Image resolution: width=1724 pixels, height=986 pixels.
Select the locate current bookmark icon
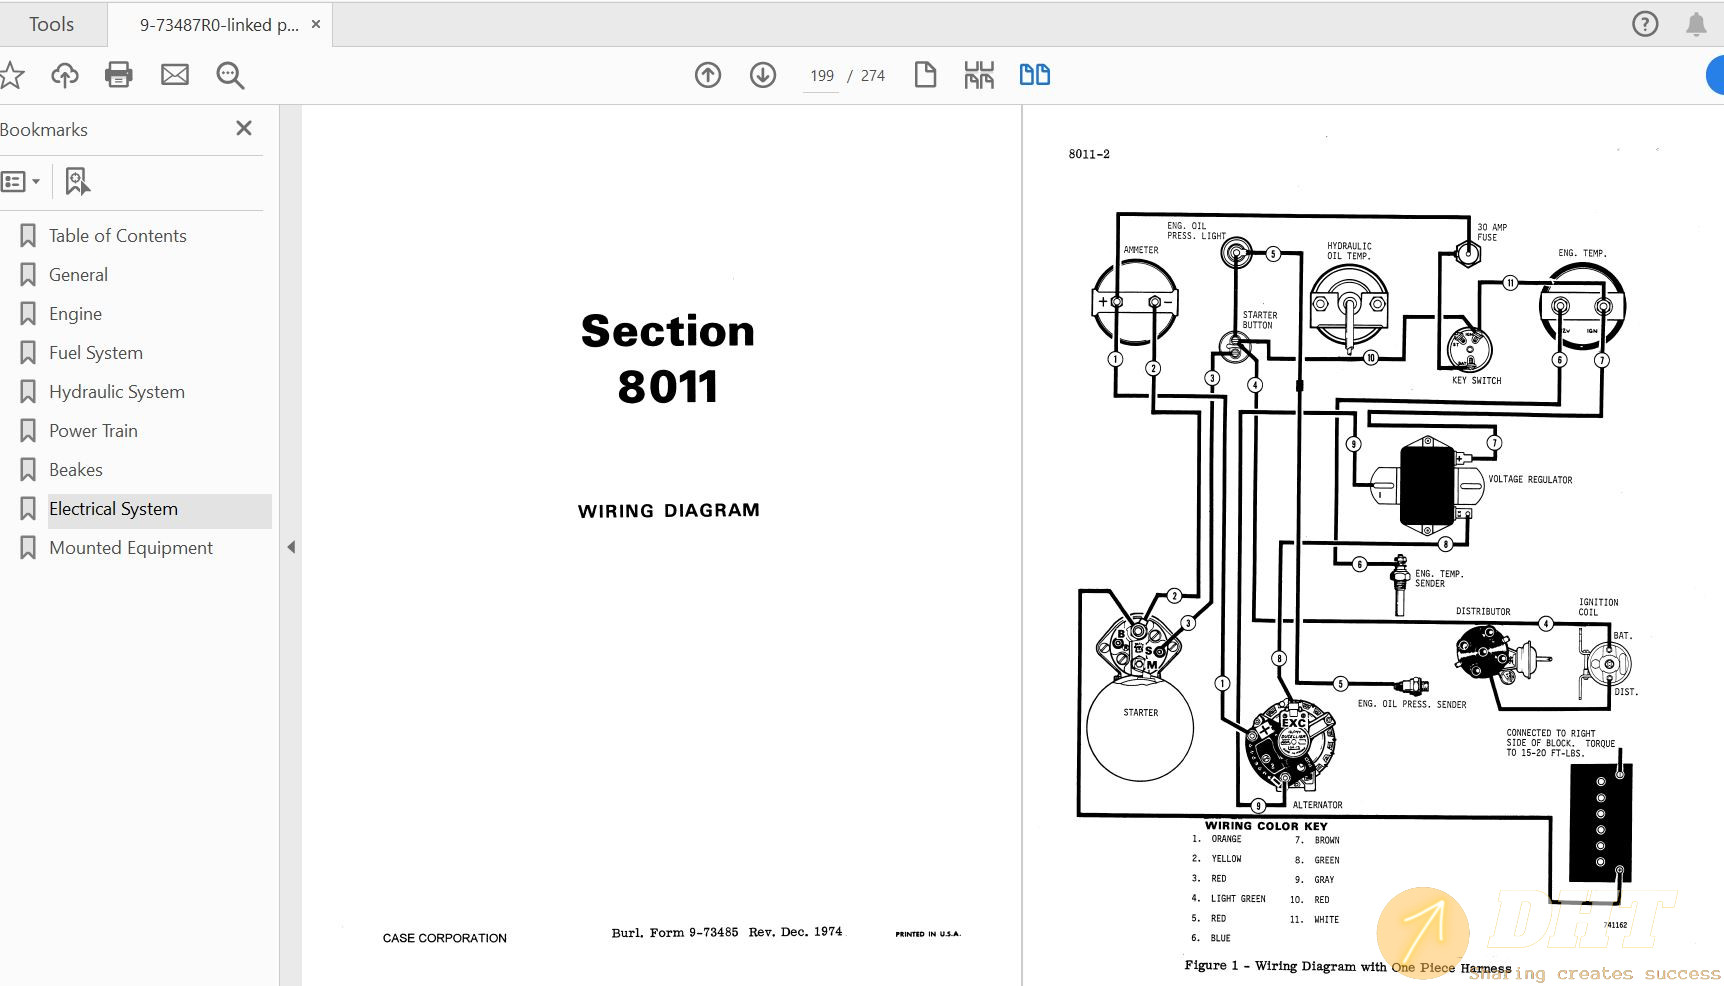click(x=77, y=181)
